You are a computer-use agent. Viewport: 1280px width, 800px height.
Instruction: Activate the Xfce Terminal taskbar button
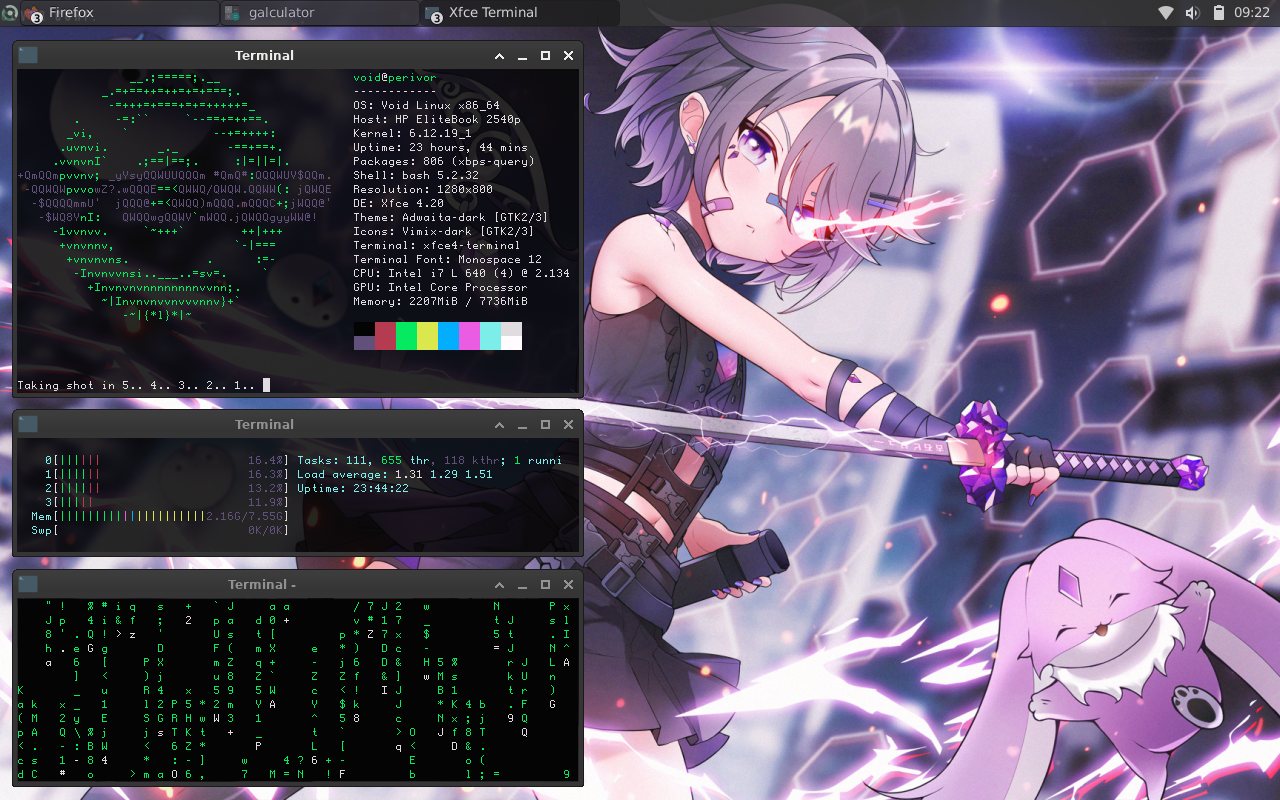click(x=520, y=13)
